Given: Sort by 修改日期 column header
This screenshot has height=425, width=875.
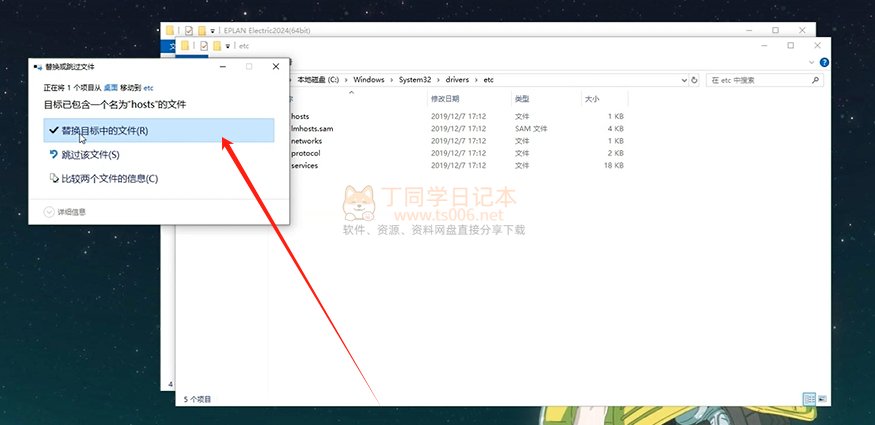Looking at the screenshot, I should click(x=445, y=99).
